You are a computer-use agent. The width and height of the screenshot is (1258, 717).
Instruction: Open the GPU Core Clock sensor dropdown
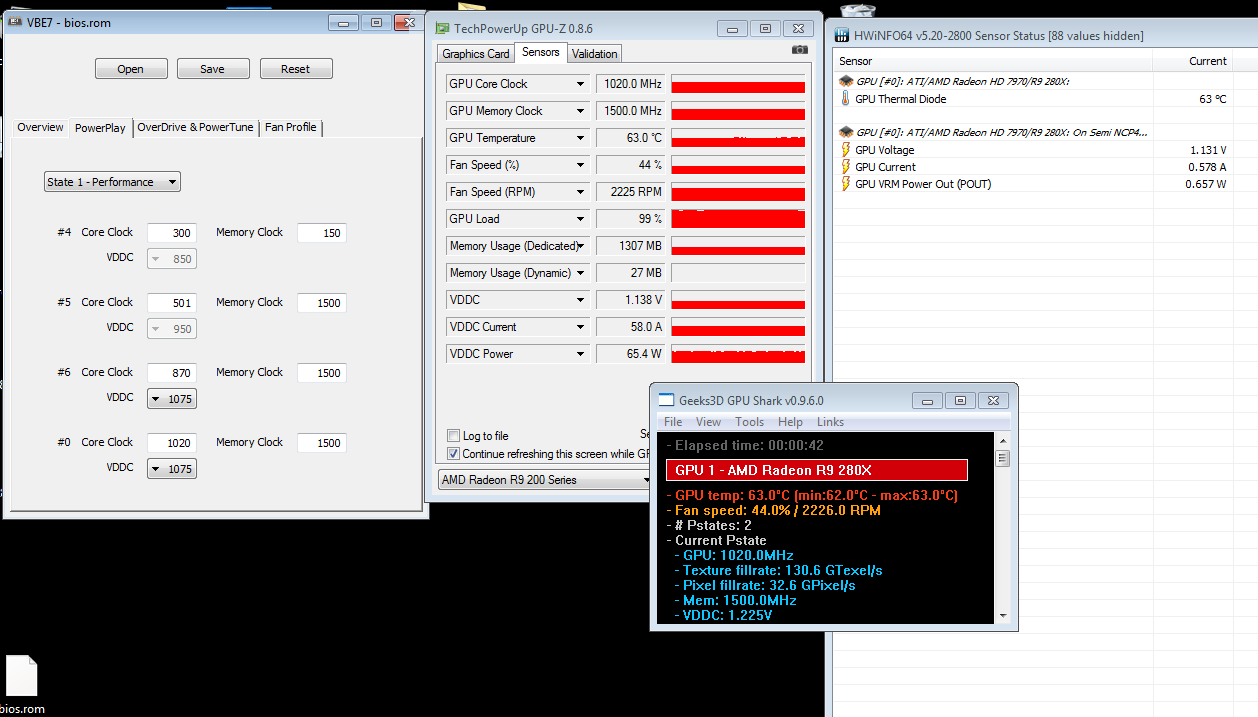click(580, 84)
